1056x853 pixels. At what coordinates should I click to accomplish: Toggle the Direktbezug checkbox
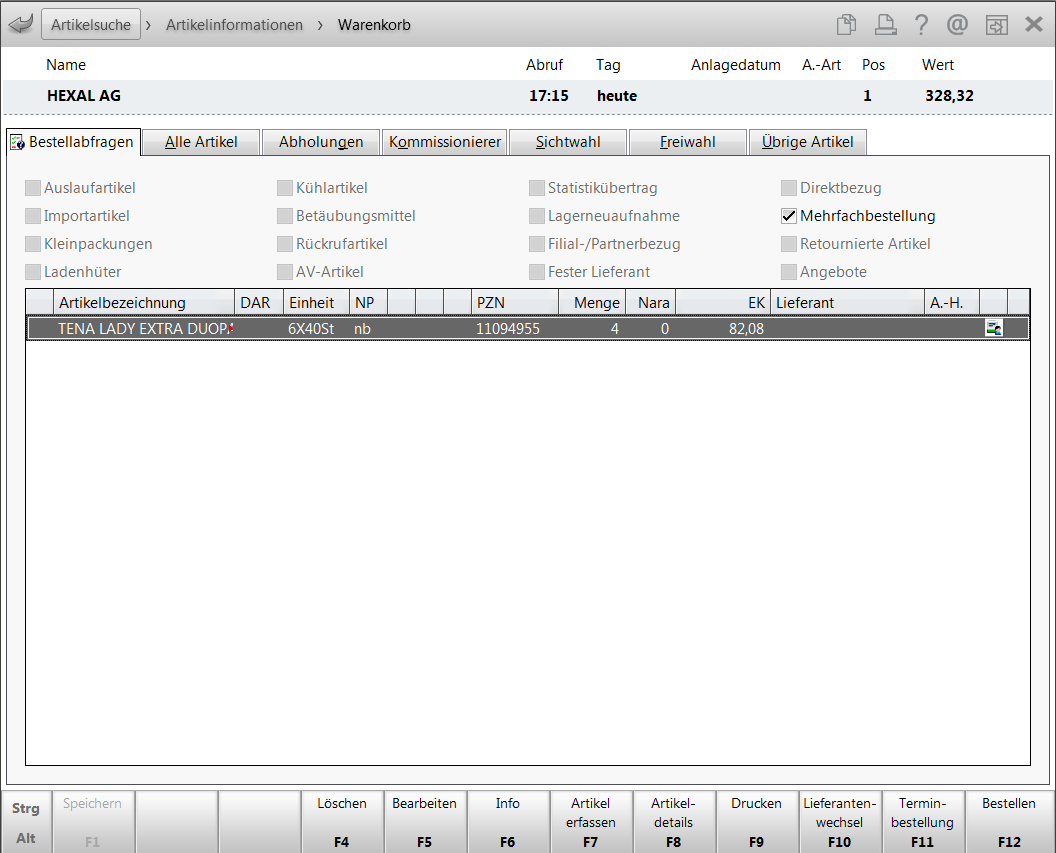pyautogui.click(x=790, y=188)
